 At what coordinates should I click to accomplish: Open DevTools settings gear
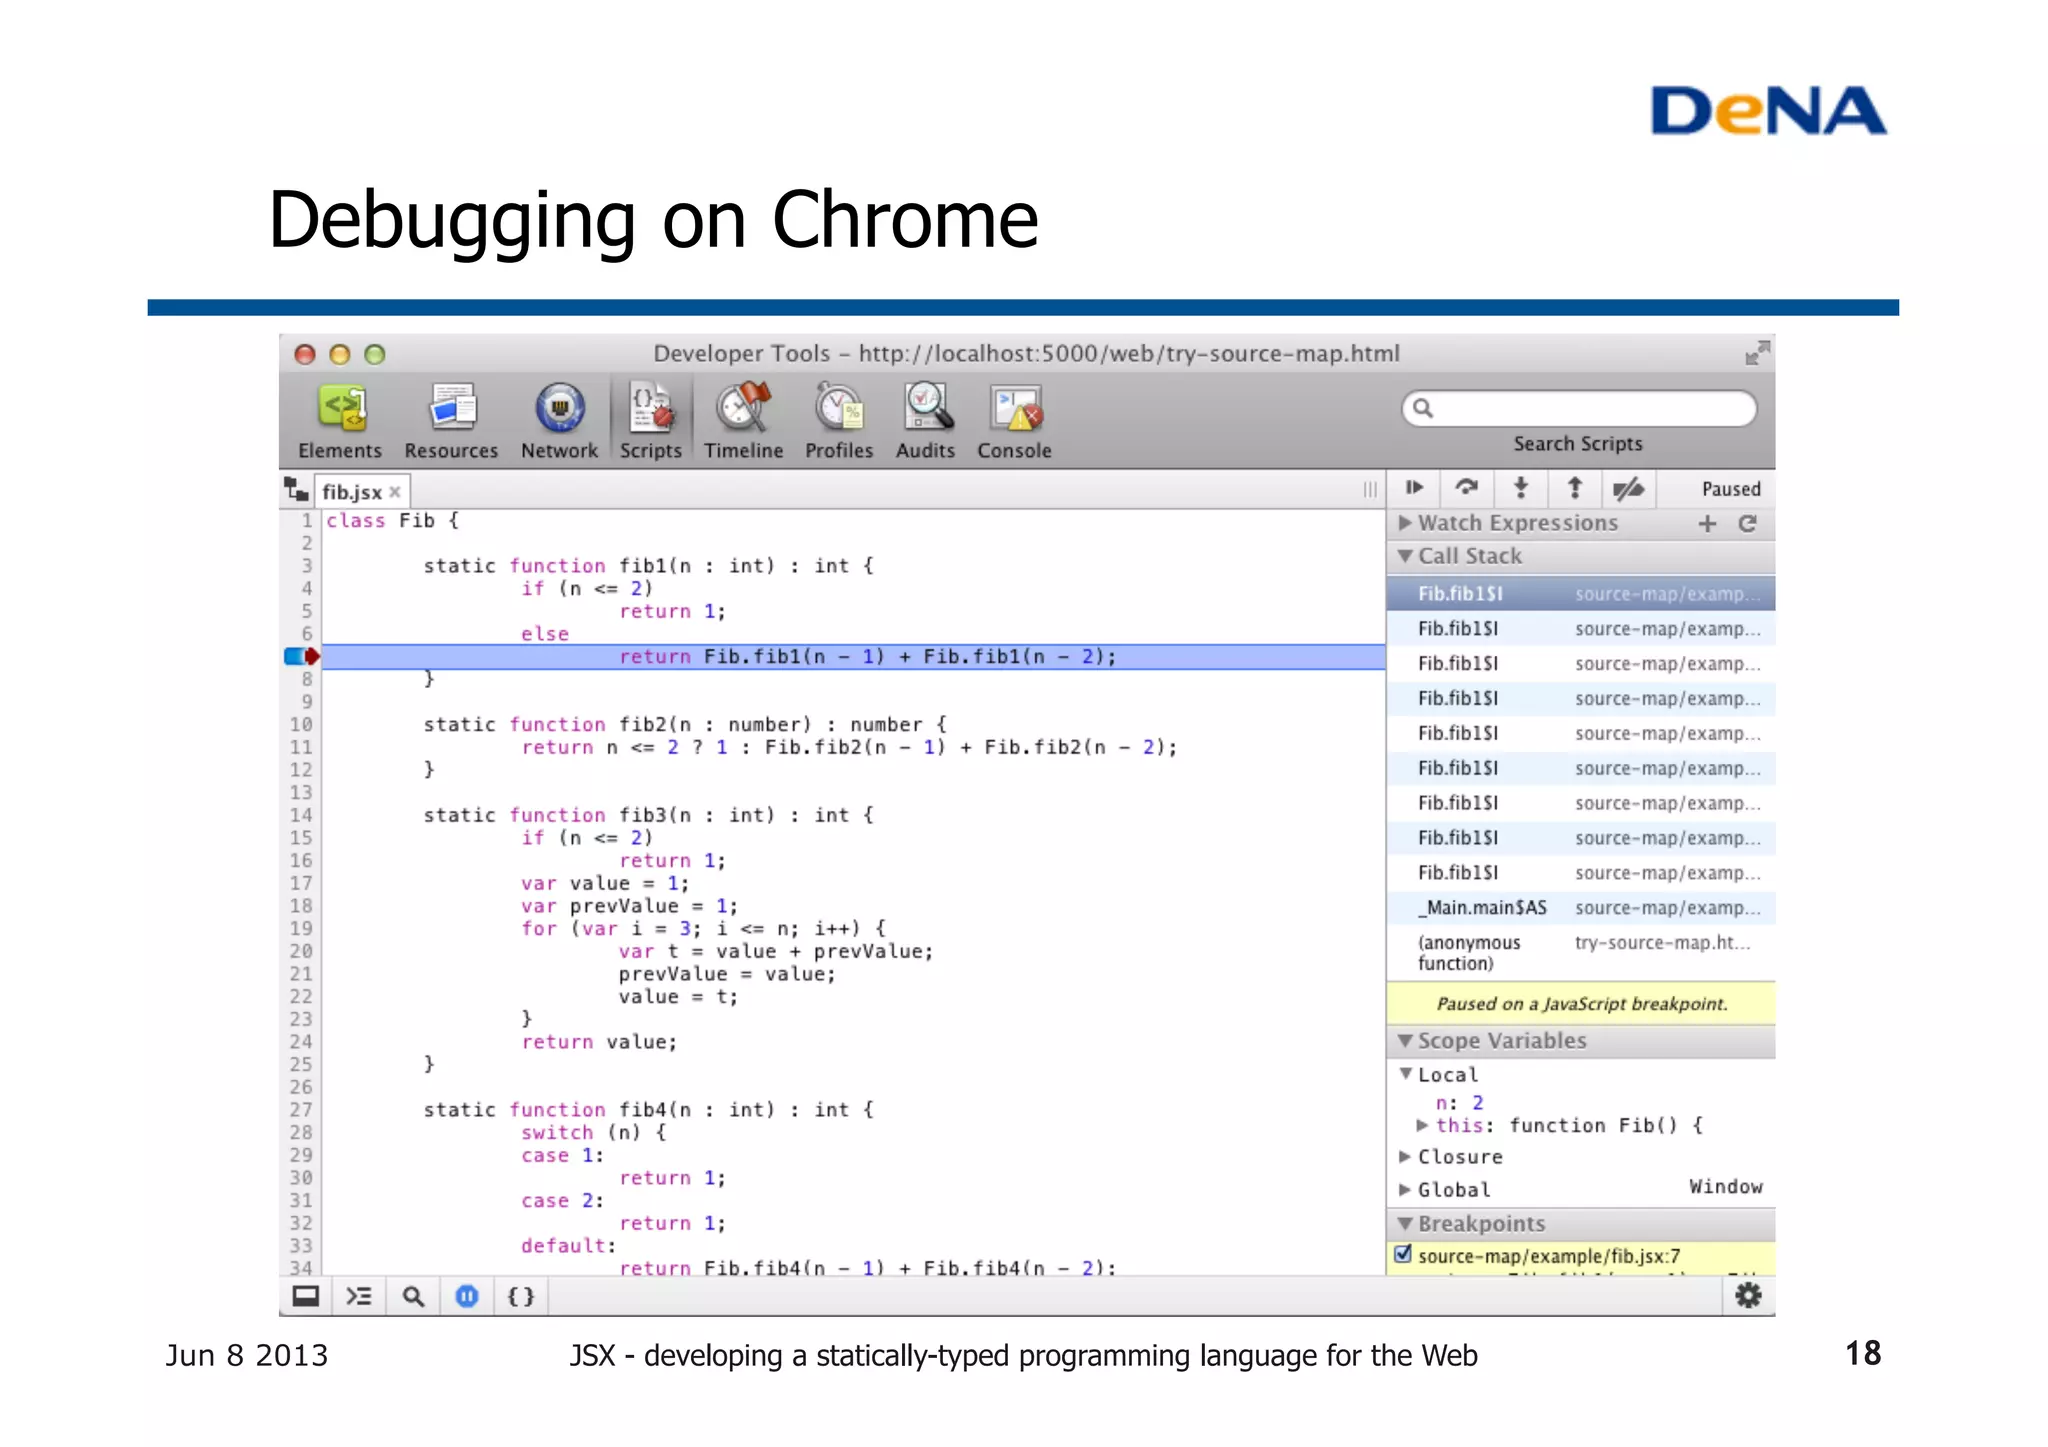pyautogui.click(x=1748, y=1296)
